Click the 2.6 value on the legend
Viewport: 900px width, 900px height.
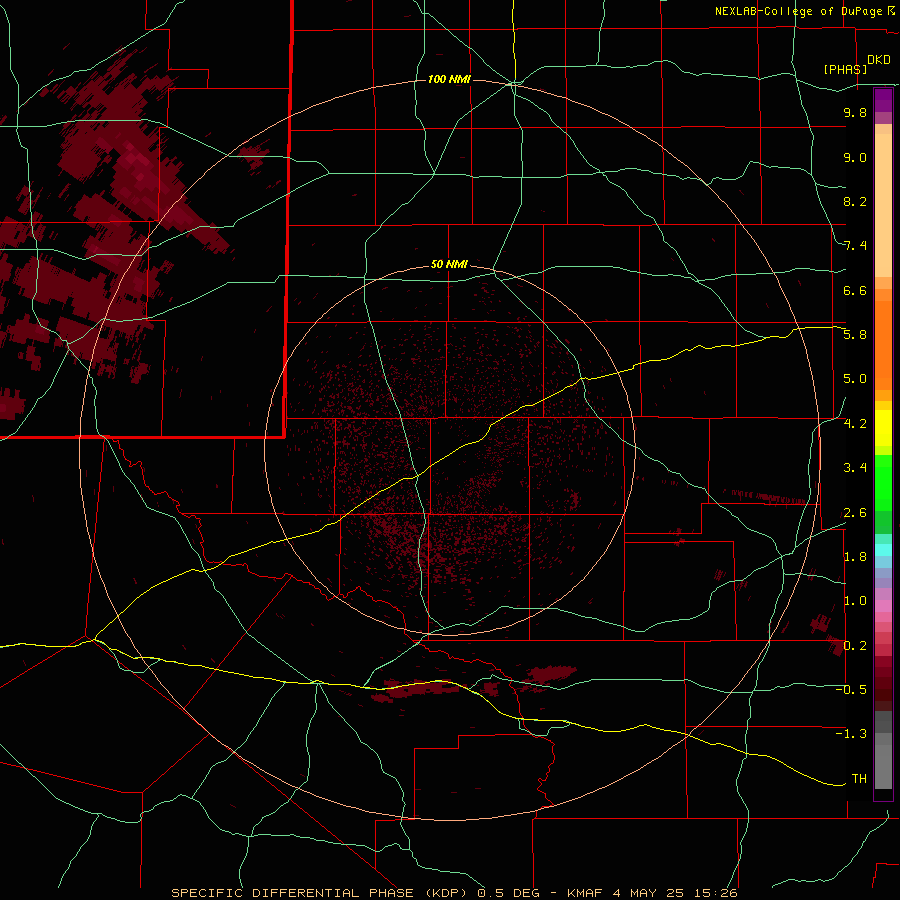(x=855, y=513)
